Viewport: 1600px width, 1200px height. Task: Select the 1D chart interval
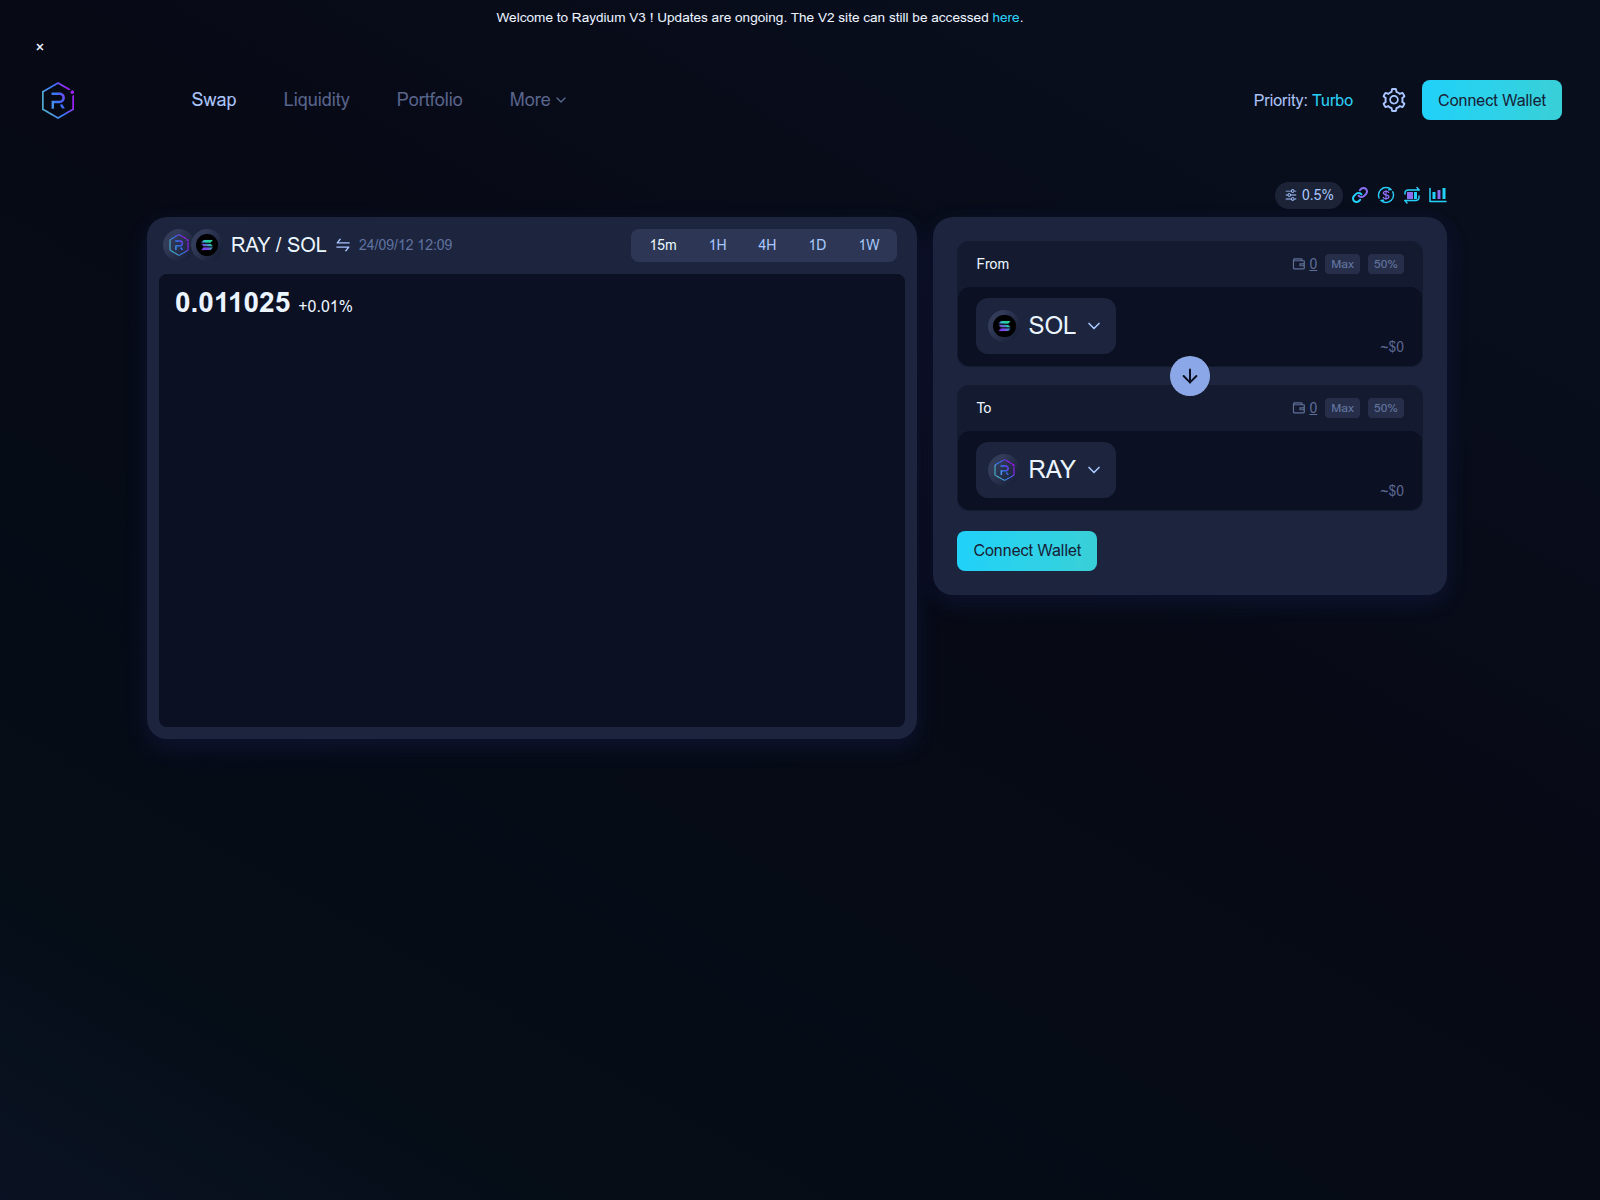[817, 245]
